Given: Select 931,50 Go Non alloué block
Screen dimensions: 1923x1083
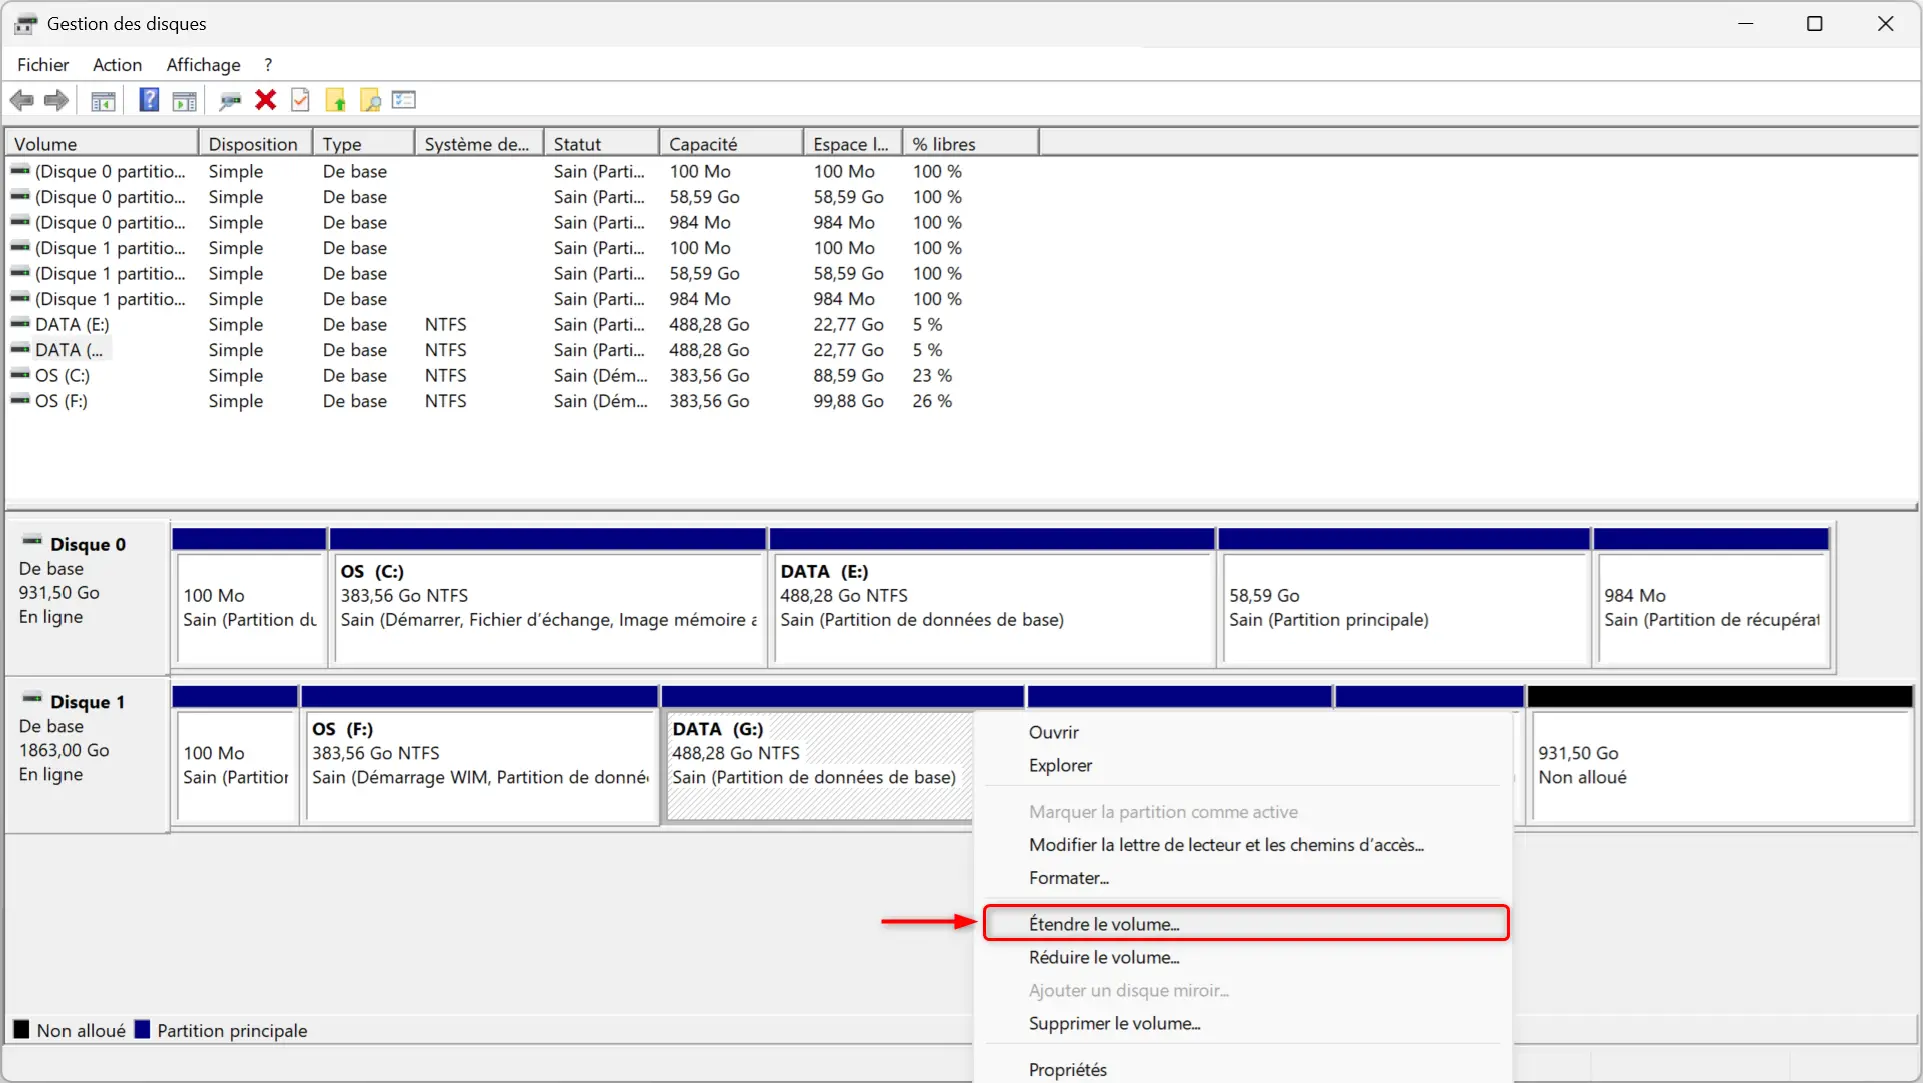Looking at the screenshot, I should (x=1720, y=756).
